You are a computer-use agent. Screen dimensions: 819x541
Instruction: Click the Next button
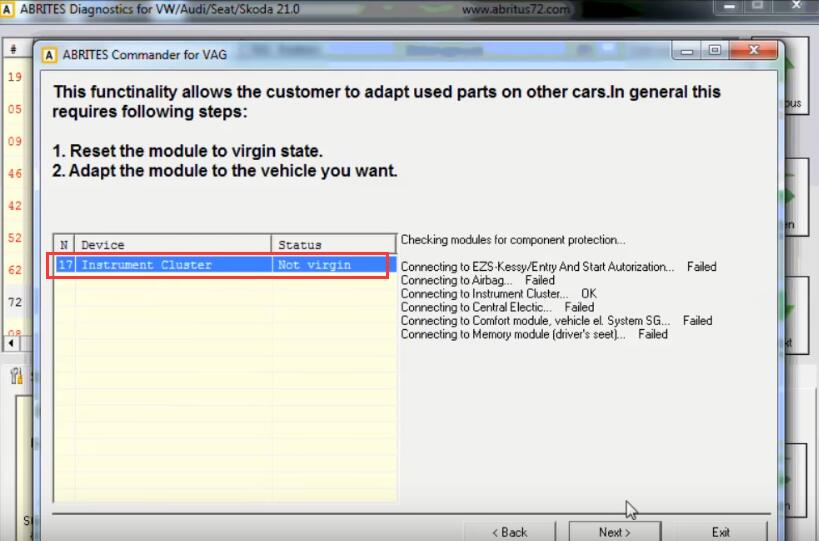[x=615, y=532]
